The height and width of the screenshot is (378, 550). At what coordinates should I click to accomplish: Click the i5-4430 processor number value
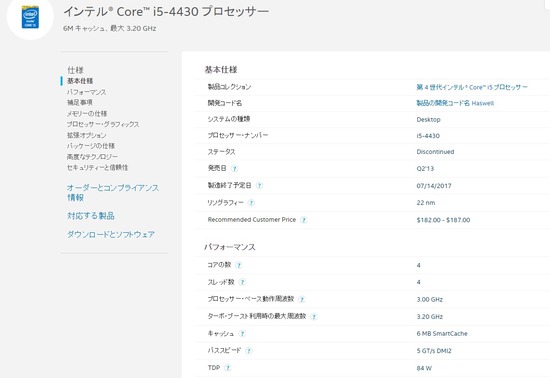428,136
